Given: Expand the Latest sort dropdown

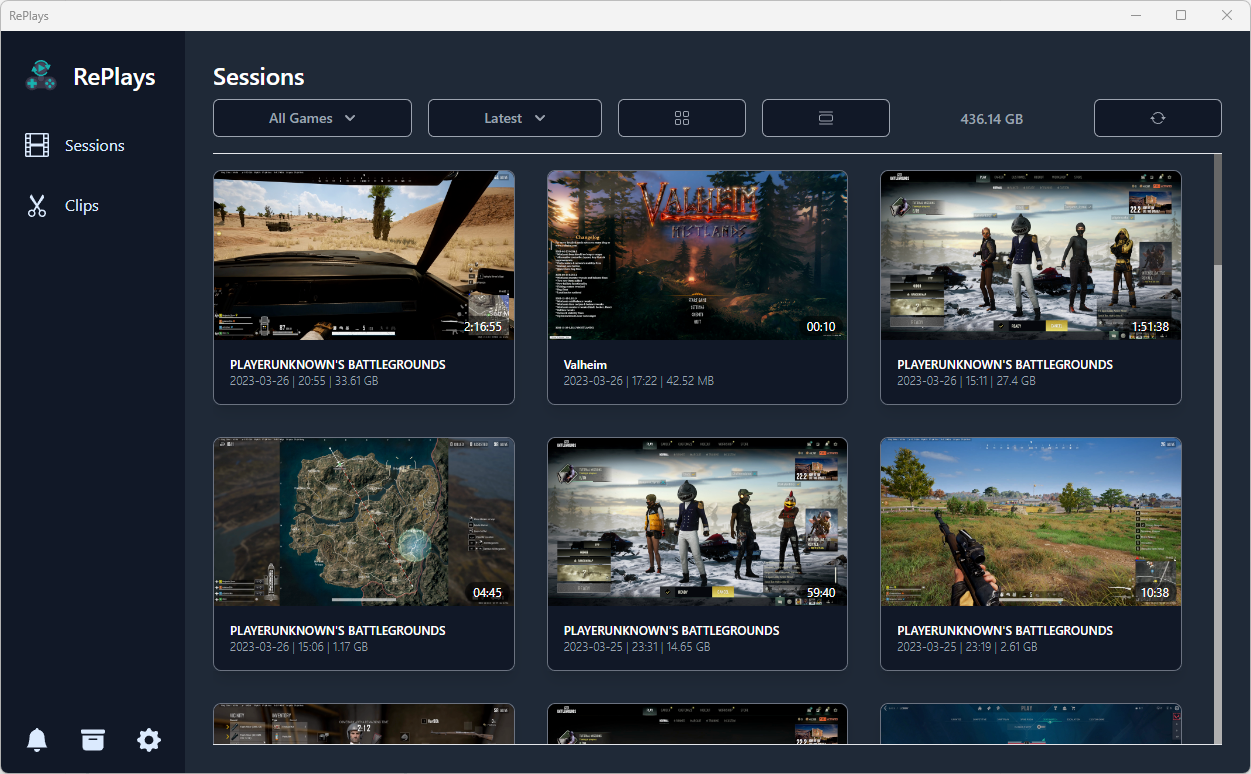Looking at the screenshot, I should click(515, 118).
